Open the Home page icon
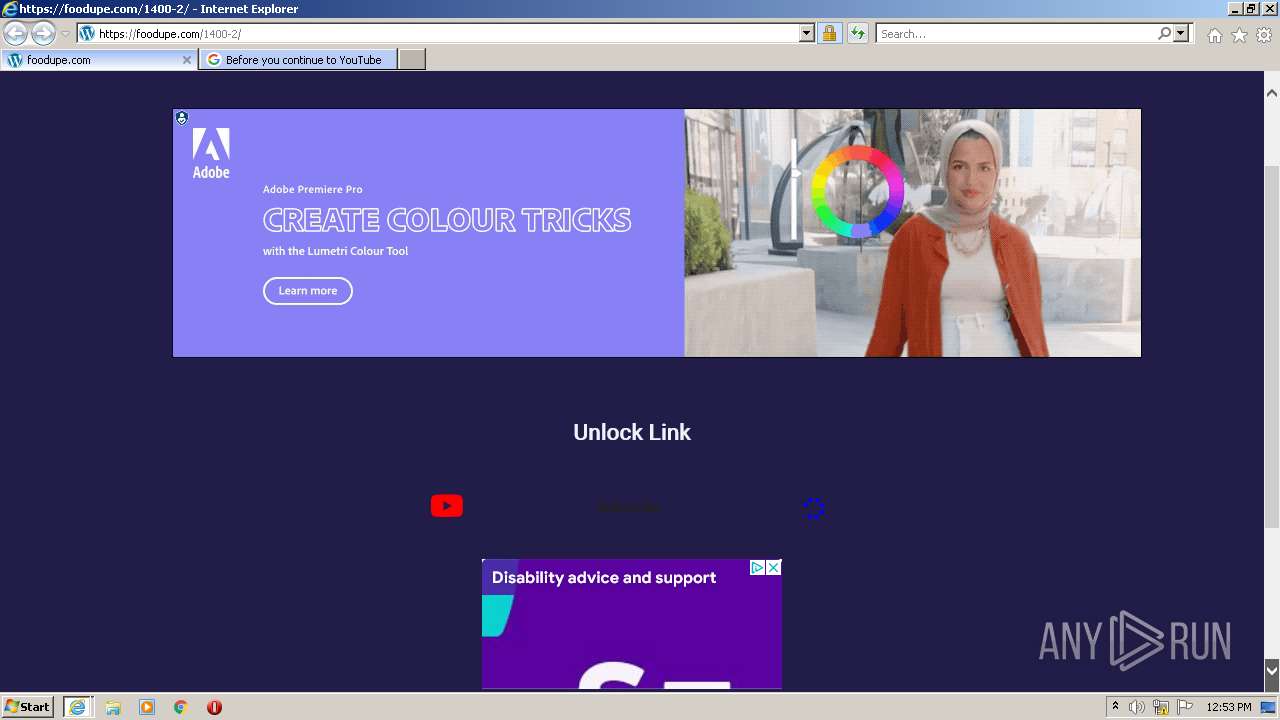This screenshot has width=1280, height=720. pyautogui.click(x=1214, y=35)
